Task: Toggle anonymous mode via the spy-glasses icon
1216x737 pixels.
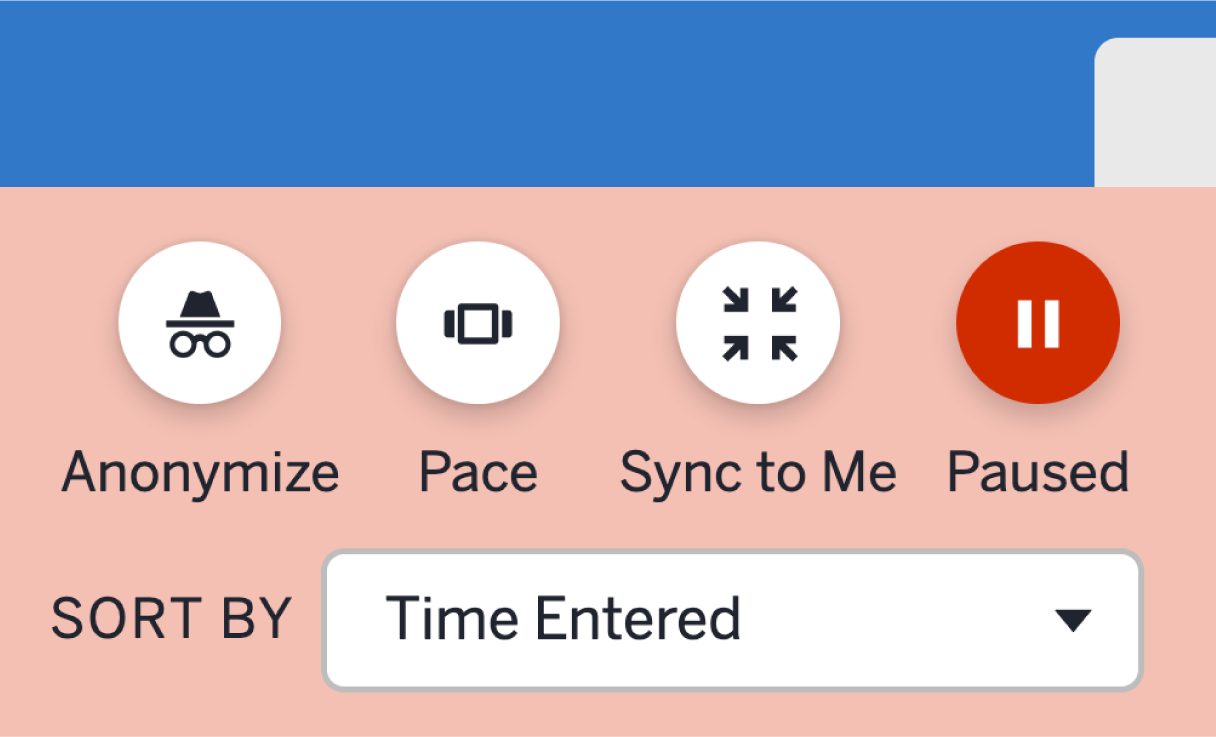Action: tap(199, 322)
